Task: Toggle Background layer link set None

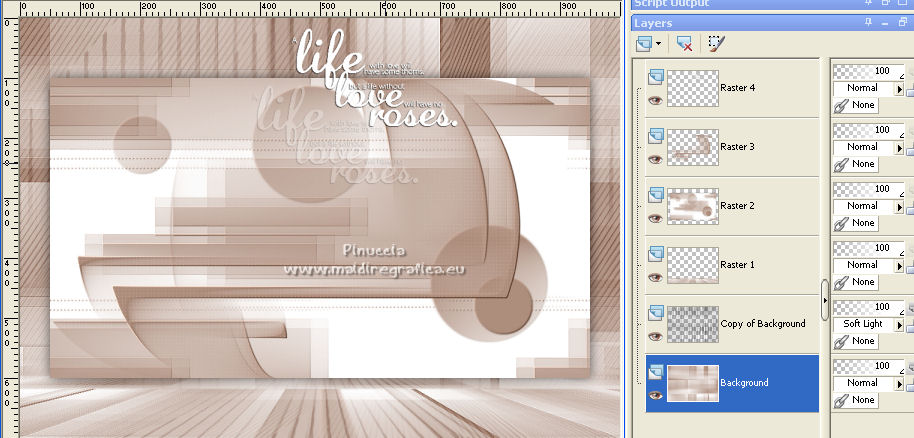Action: click(856, 400)
